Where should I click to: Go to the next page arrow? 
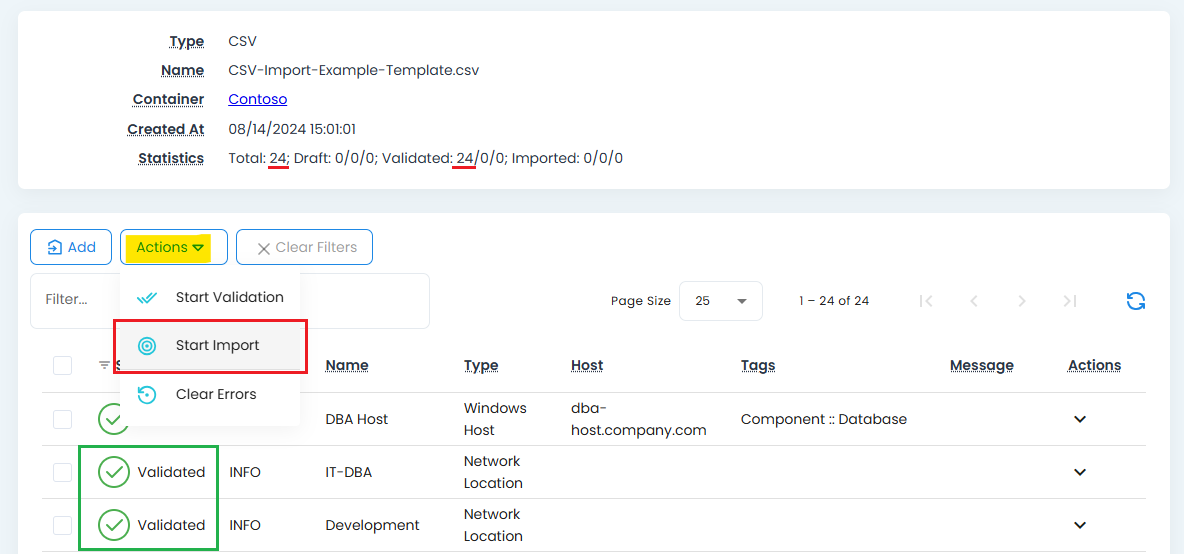tap(1021, 301)
